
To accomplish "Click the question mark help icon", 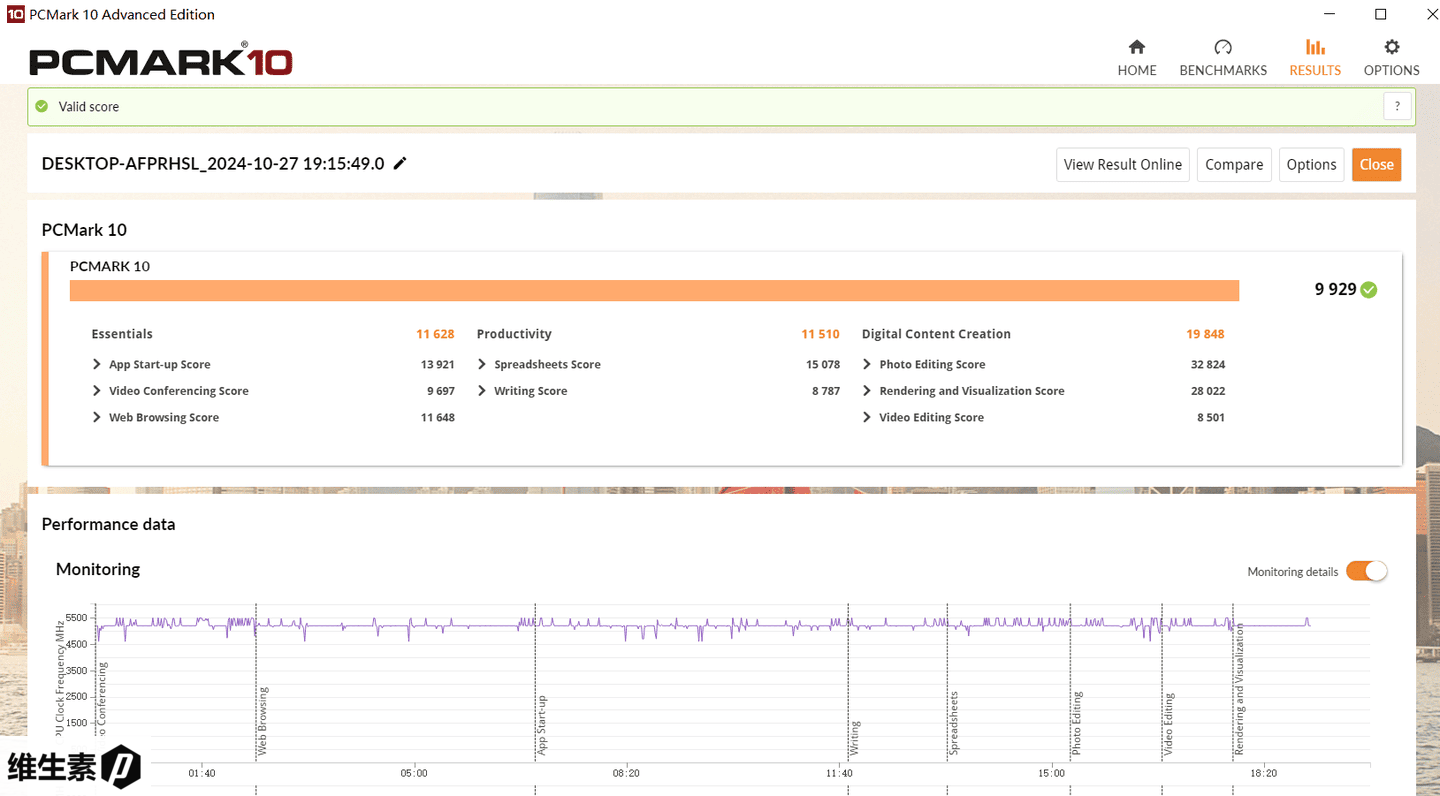I will [x=1397, y=106].
